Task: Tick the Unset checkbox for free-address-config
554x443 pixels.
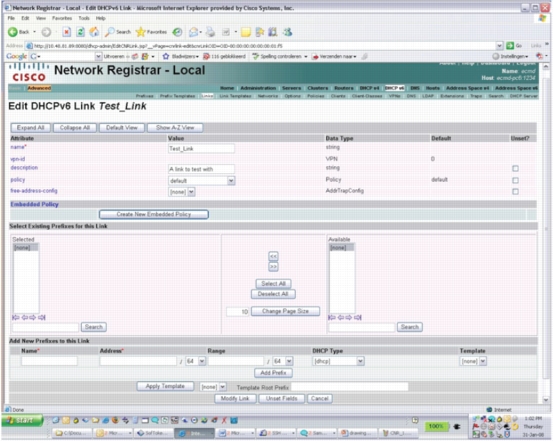Action: tap(515, 192)
